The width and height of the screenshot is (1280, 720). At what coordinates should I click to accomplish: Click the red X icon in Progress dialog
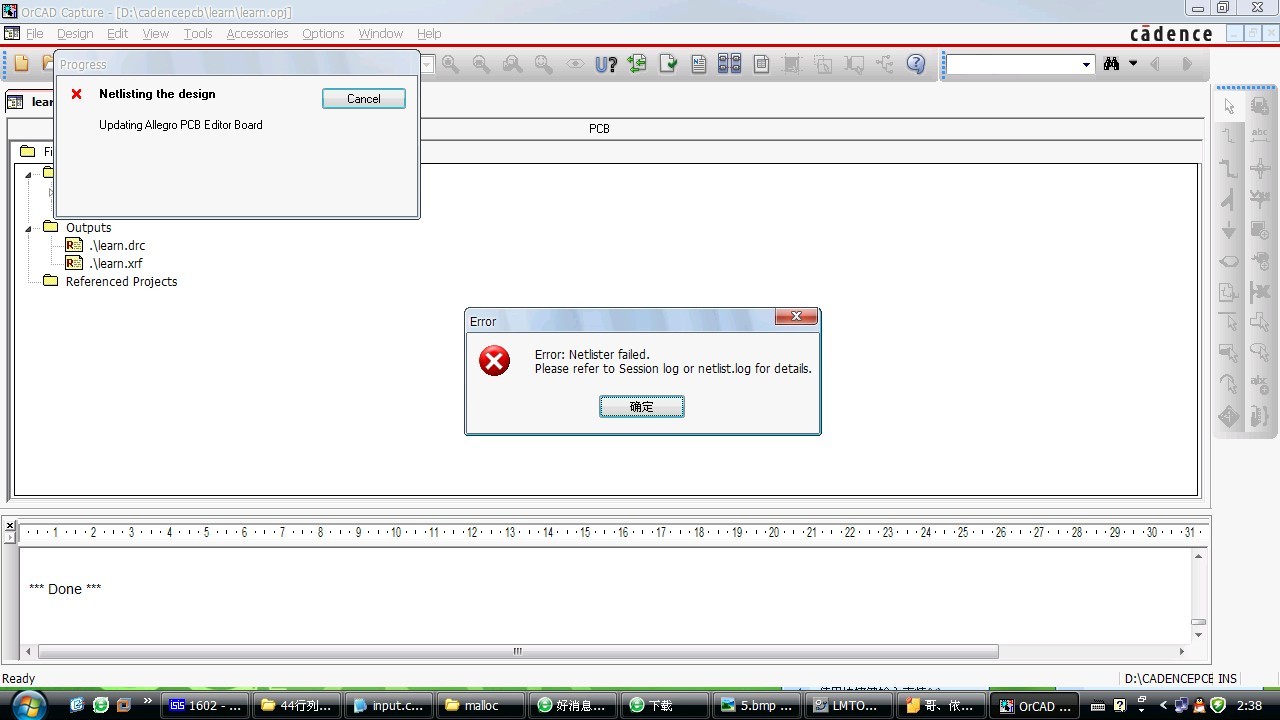76,94
